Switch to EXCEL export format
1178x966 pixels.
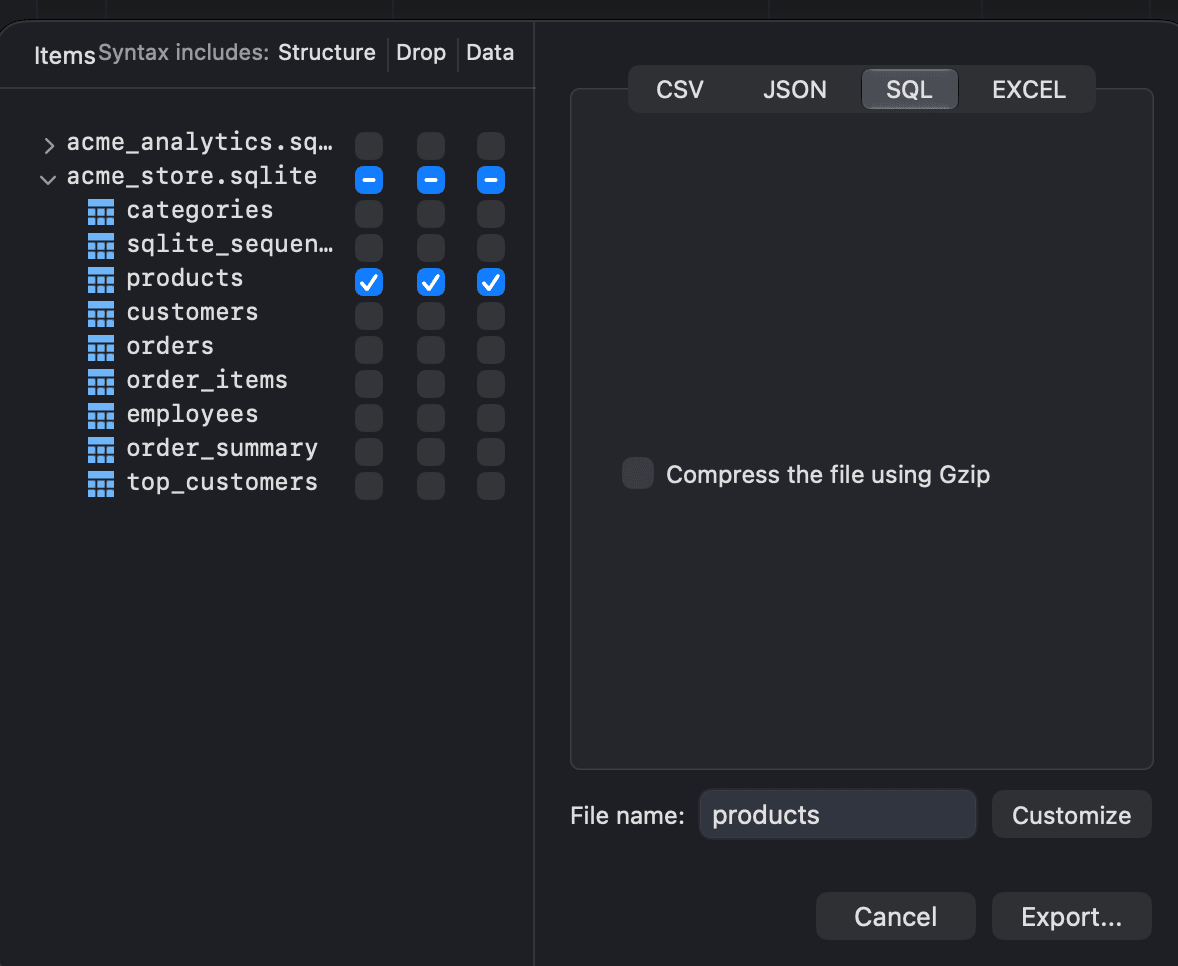click(1028, 89)
